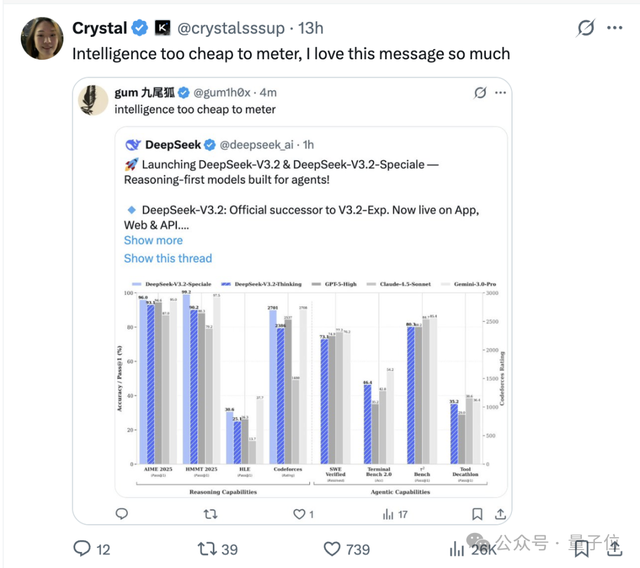View the quoted tweet's 17 views stats
The image size is (640, 568).
pyautogui.click(x=388, y=514)
